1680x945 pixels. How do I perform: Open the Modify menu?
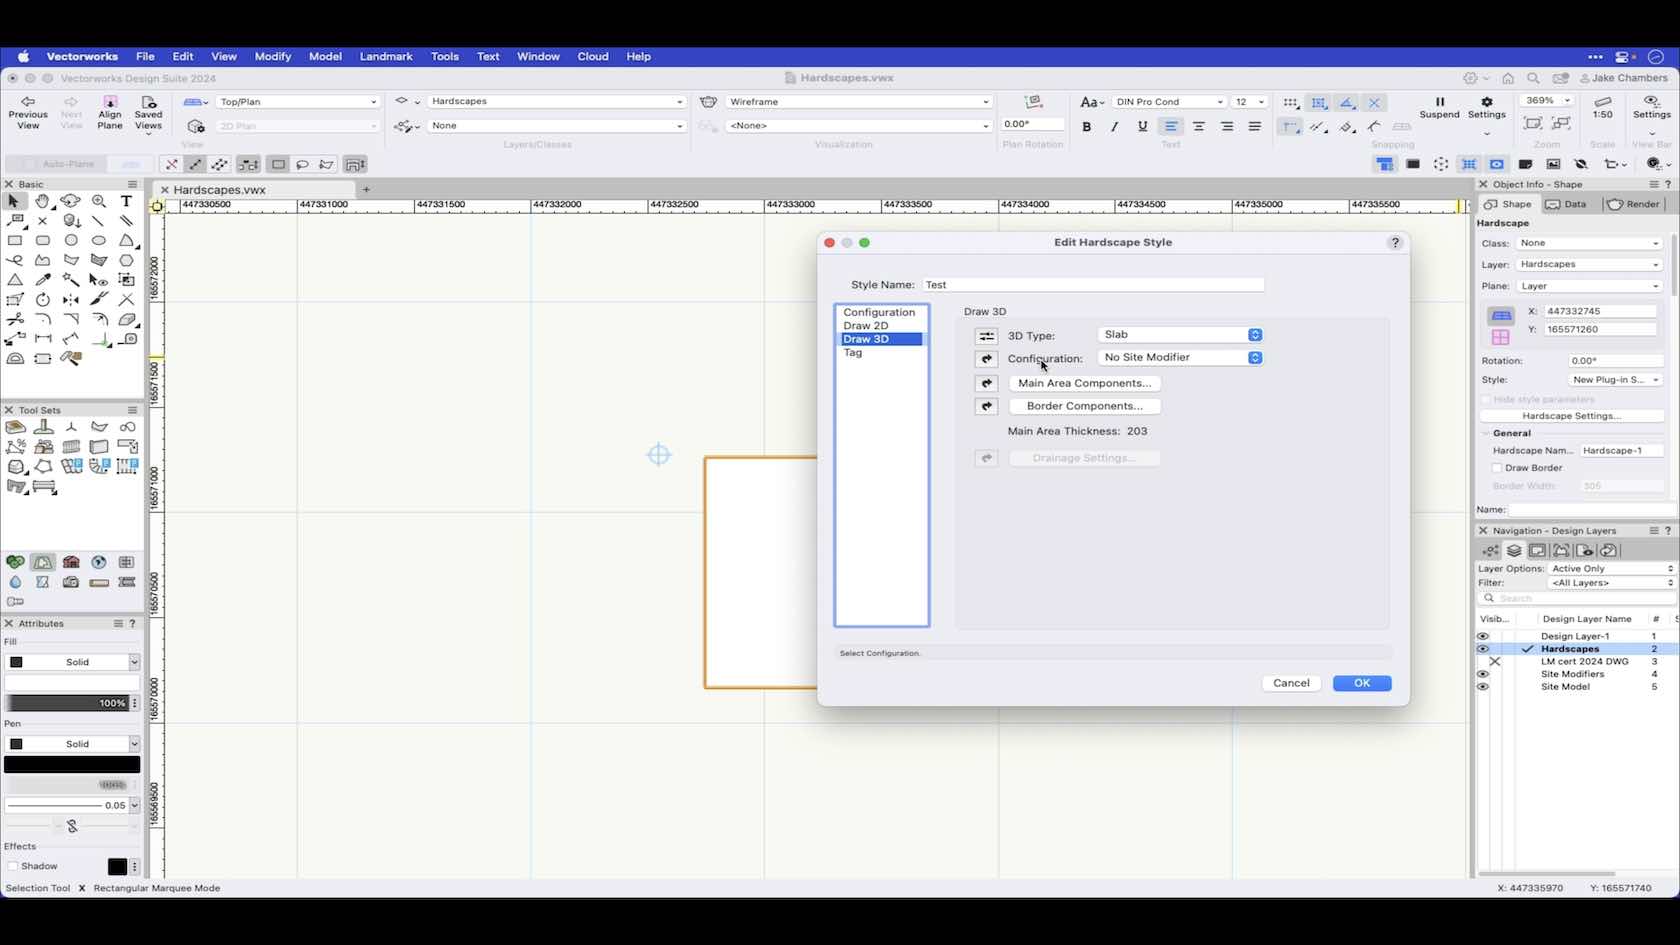point(272,57)
